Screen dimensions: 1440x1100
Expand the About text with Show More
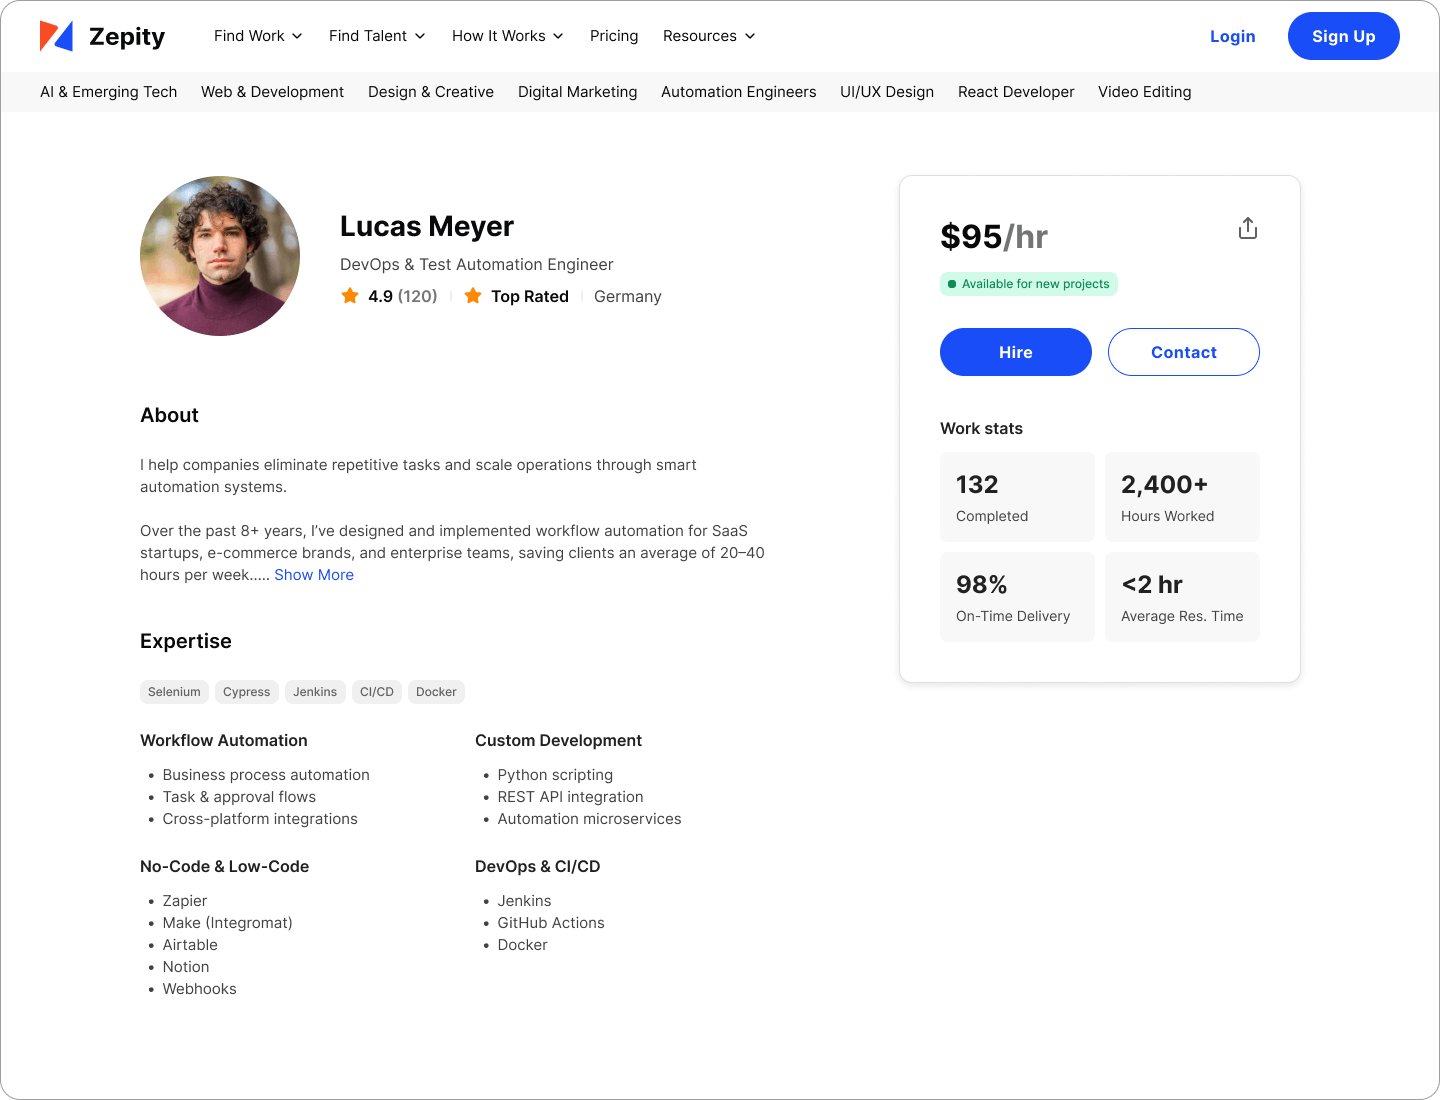click(x=314, y=575)
